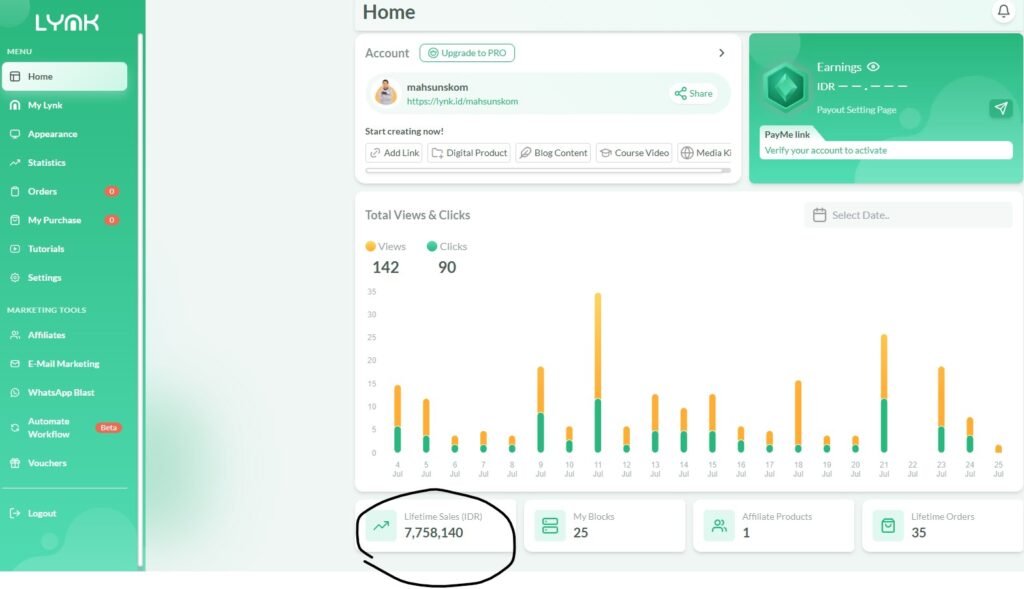This screenshot has width=1024, height=589.
Task: Click Upgrade to PRO button
Action: tap(467, 53)
